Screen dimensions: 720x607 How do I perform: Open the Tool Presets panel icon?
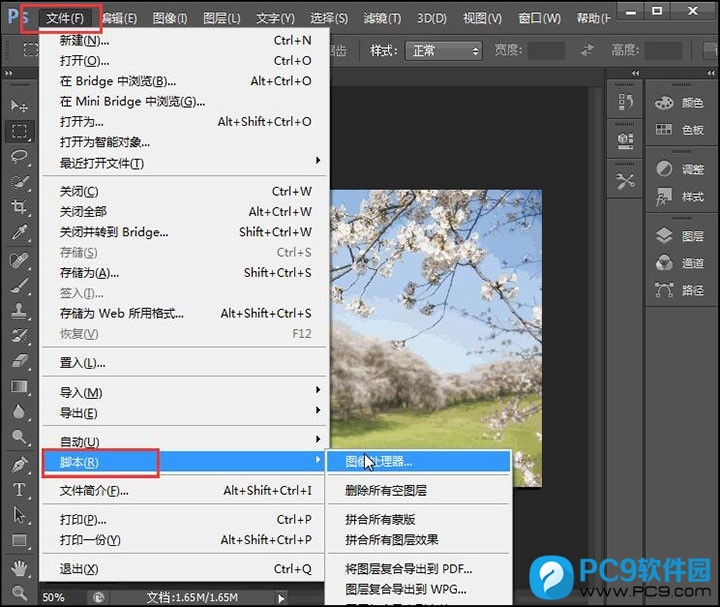tap(625, 181)
